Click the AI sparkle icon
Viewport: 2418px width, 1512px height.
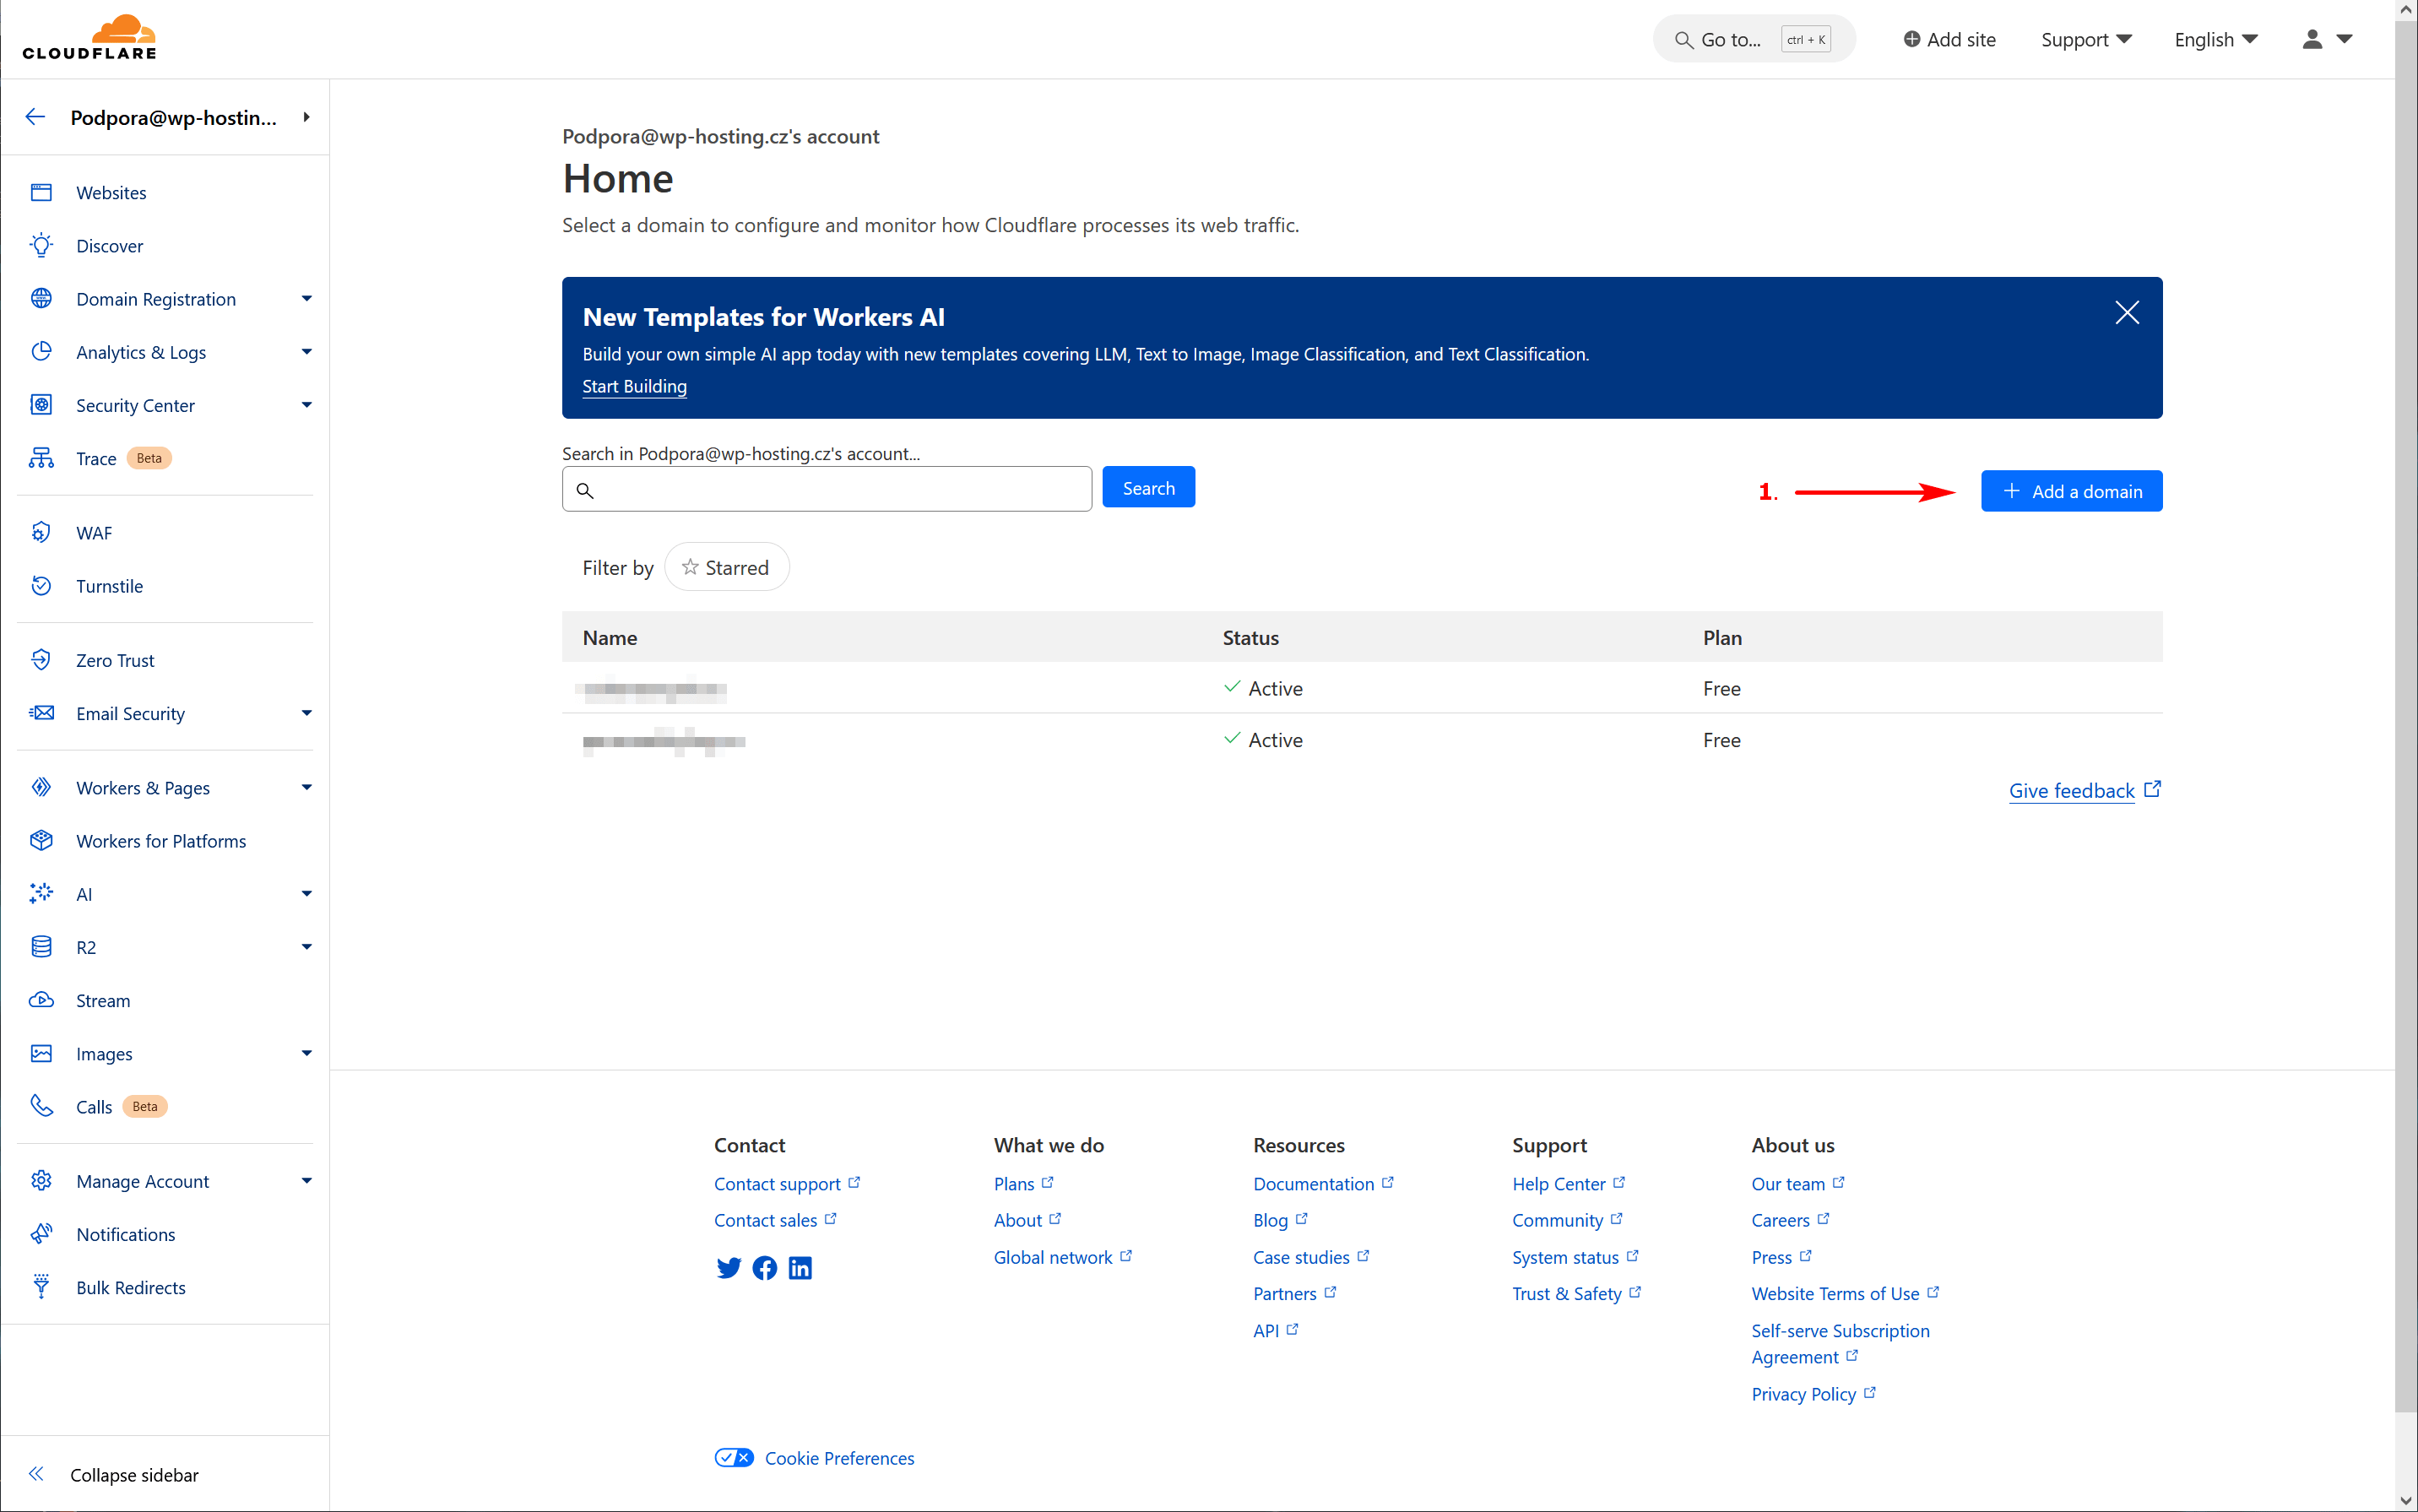coord(41,893)
